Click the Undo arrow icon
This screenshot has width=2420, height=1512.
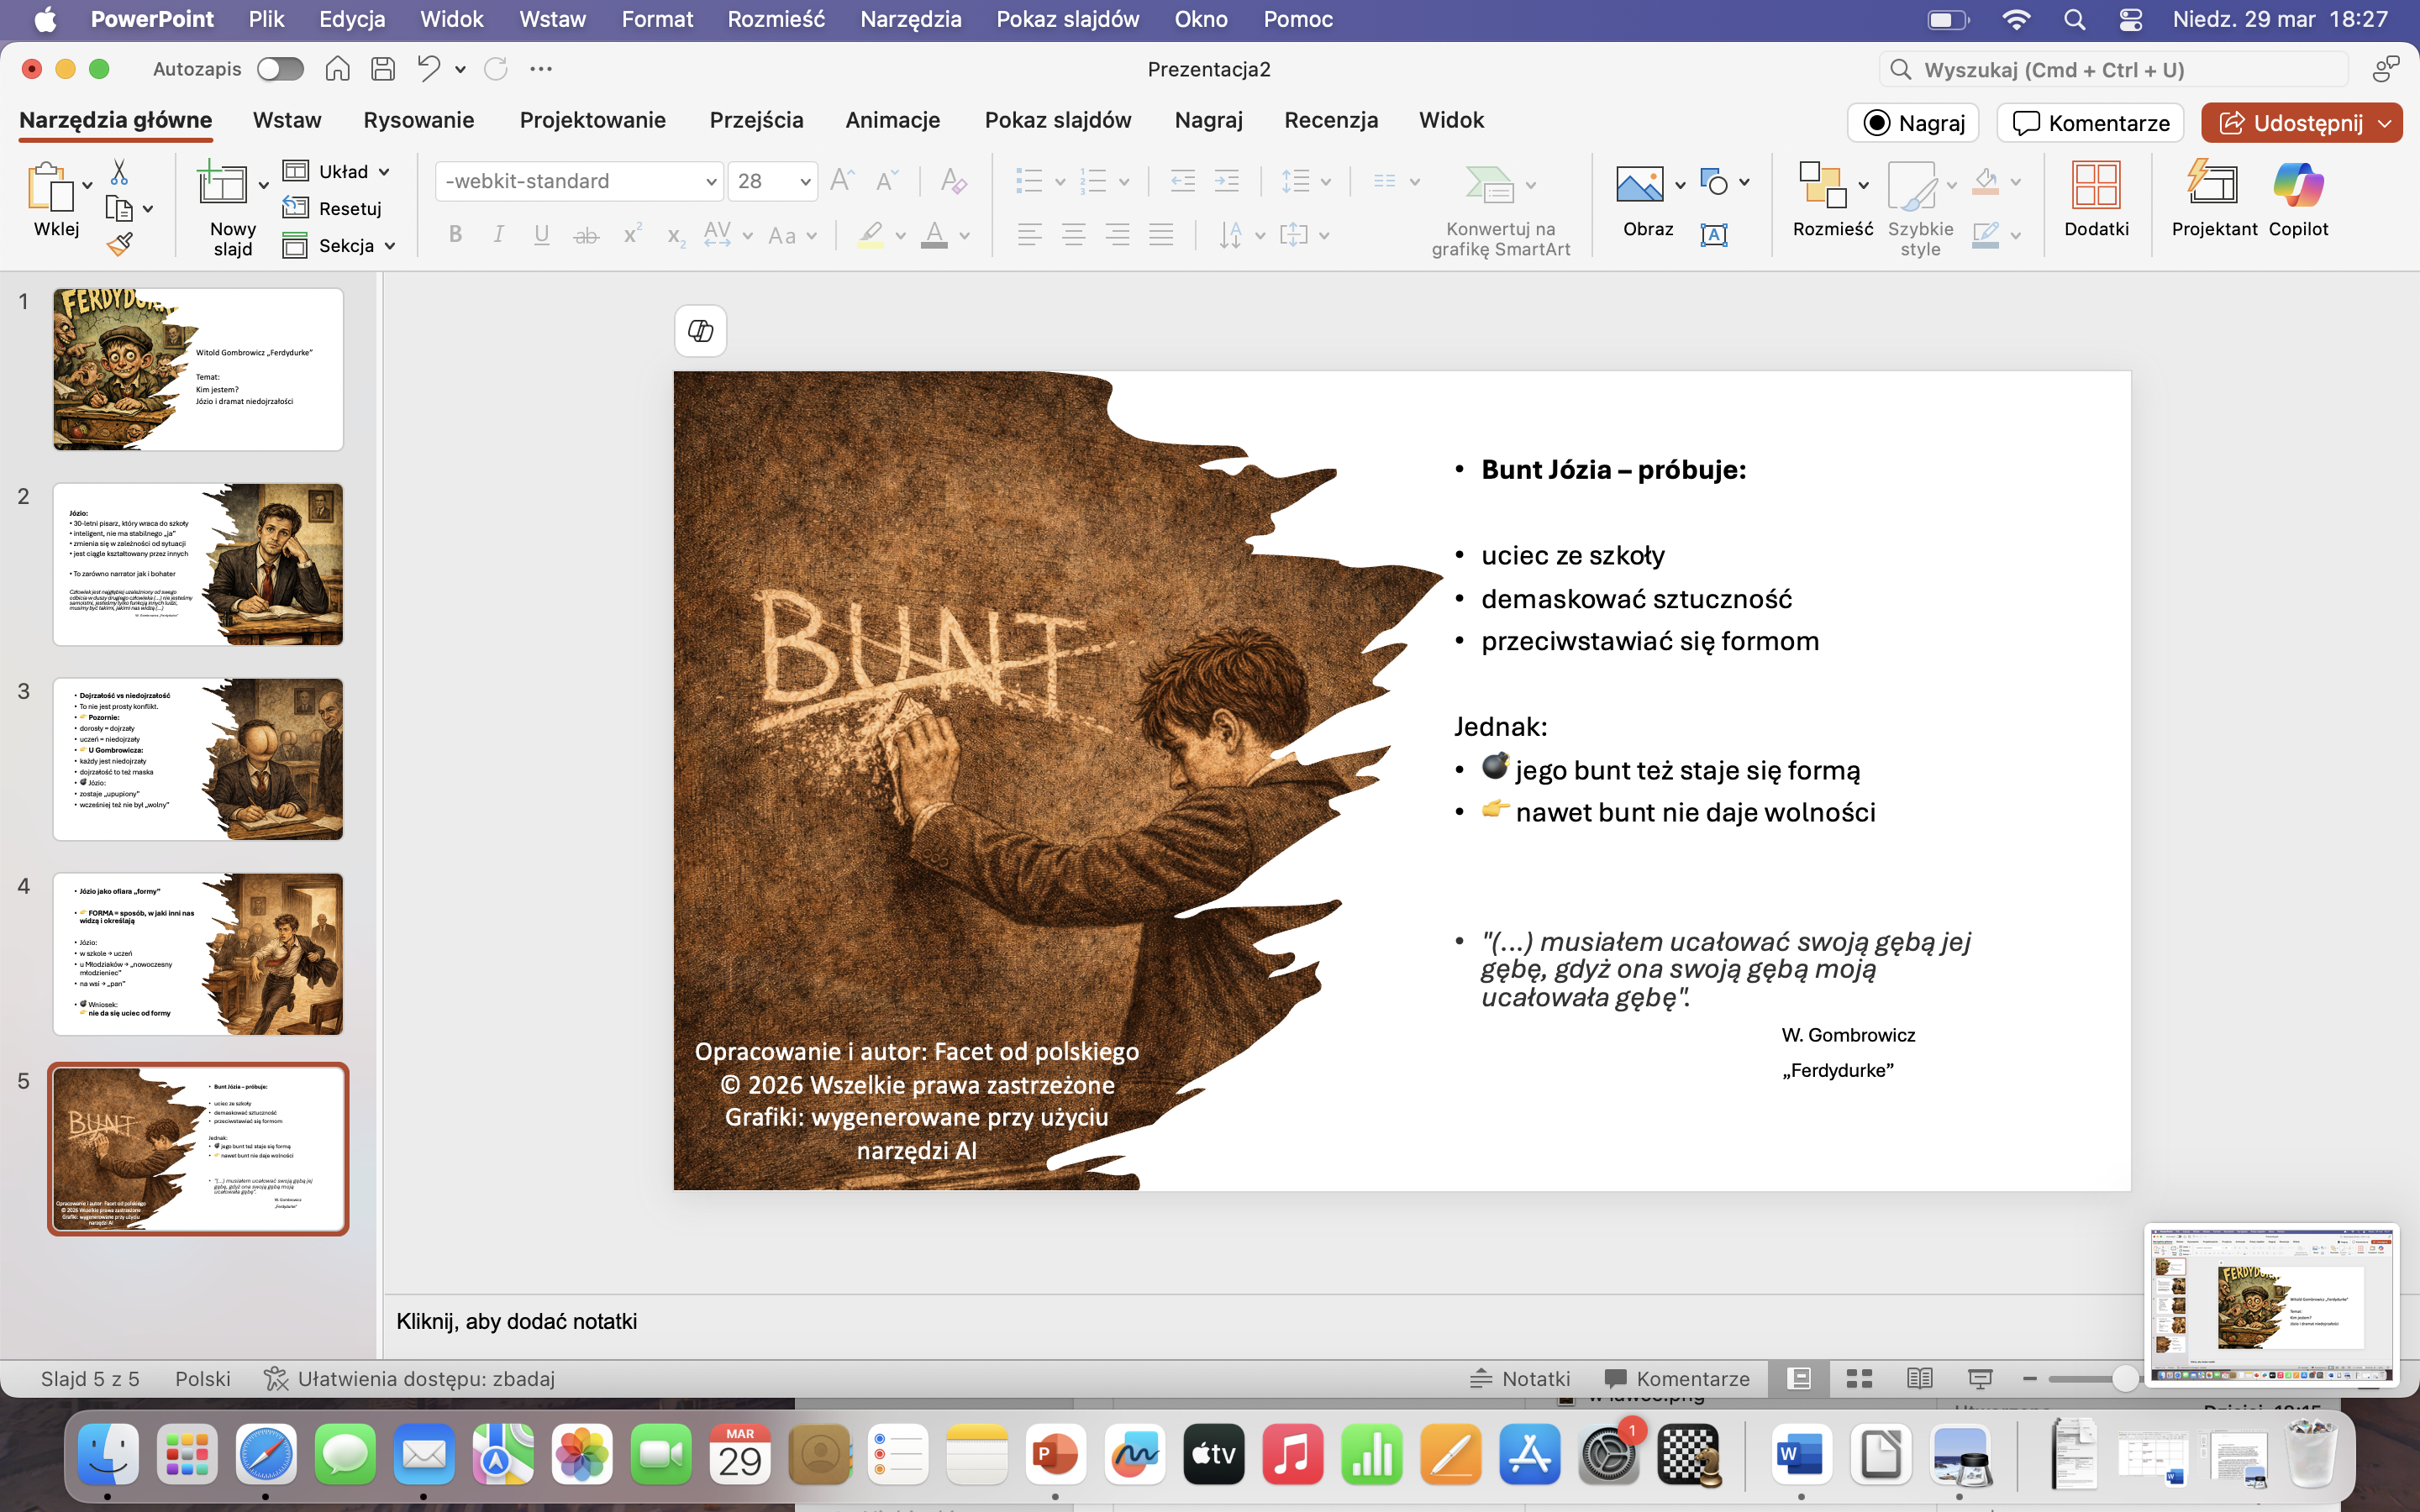pyautogui.click(x=428, y=69)
